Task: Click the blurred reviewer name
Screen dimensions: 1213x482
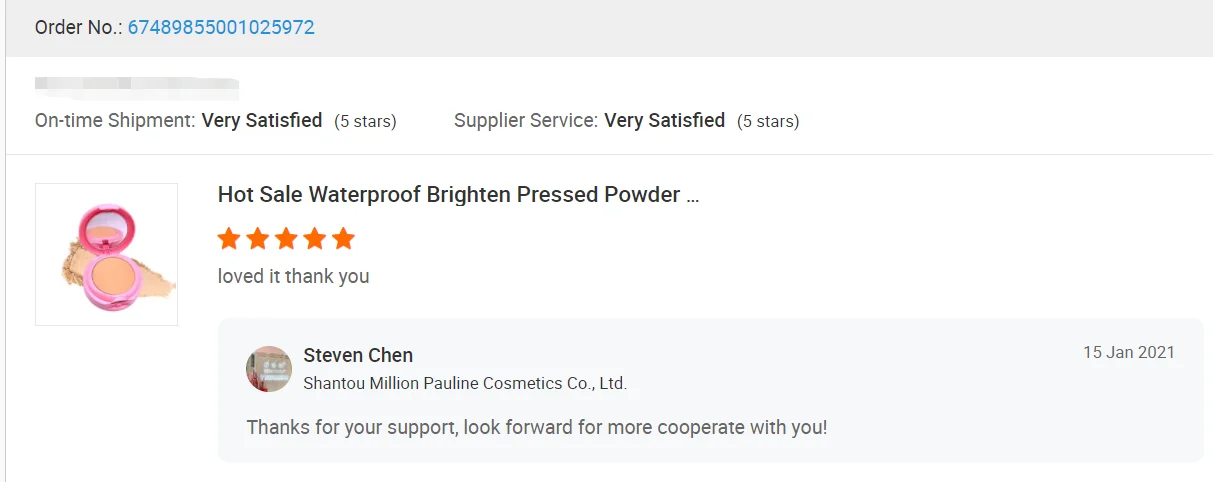Action: (x=136, y=84)
